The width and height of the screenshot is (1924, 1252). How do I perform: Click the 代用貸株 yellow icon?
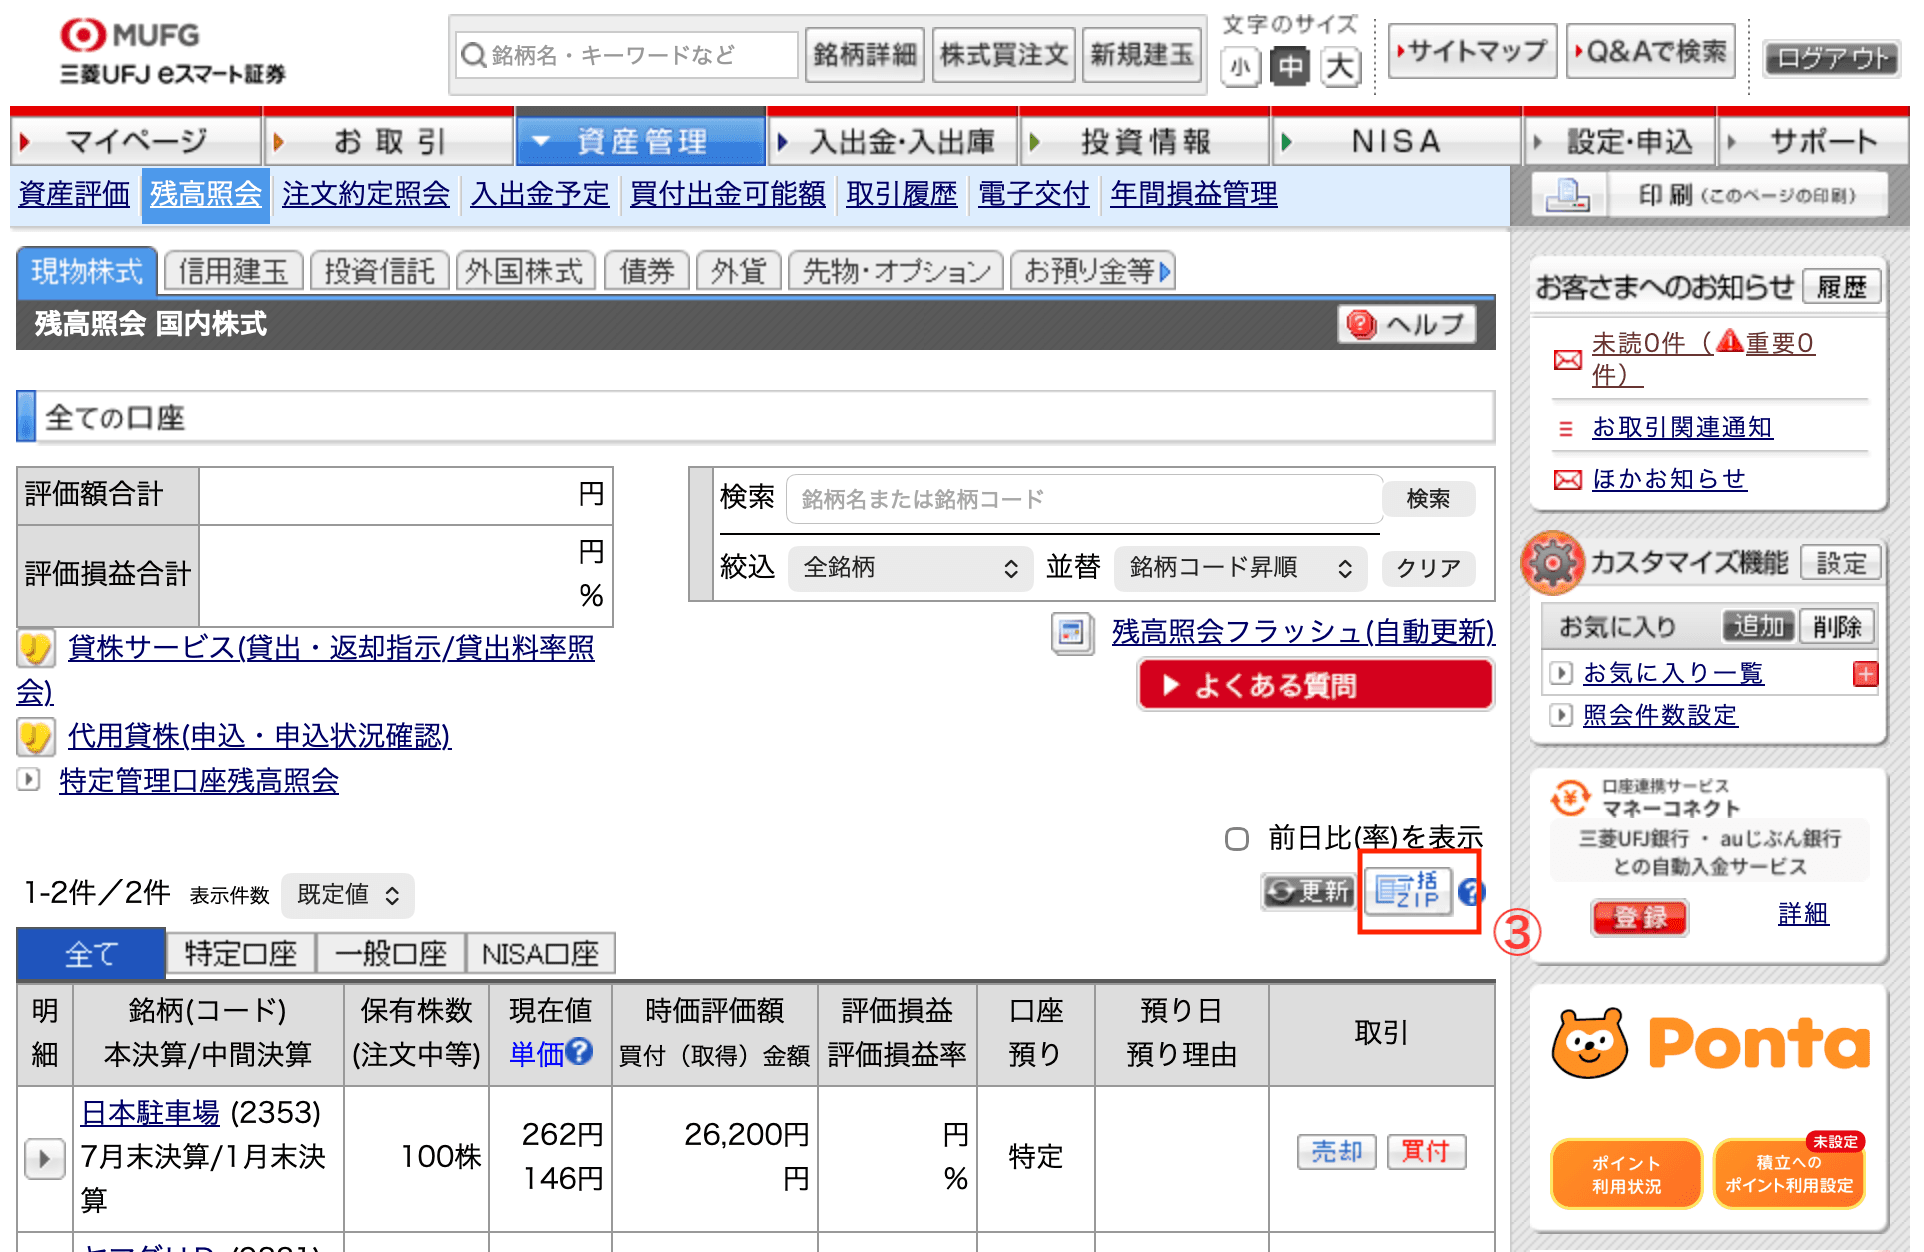tap(35, 738)
